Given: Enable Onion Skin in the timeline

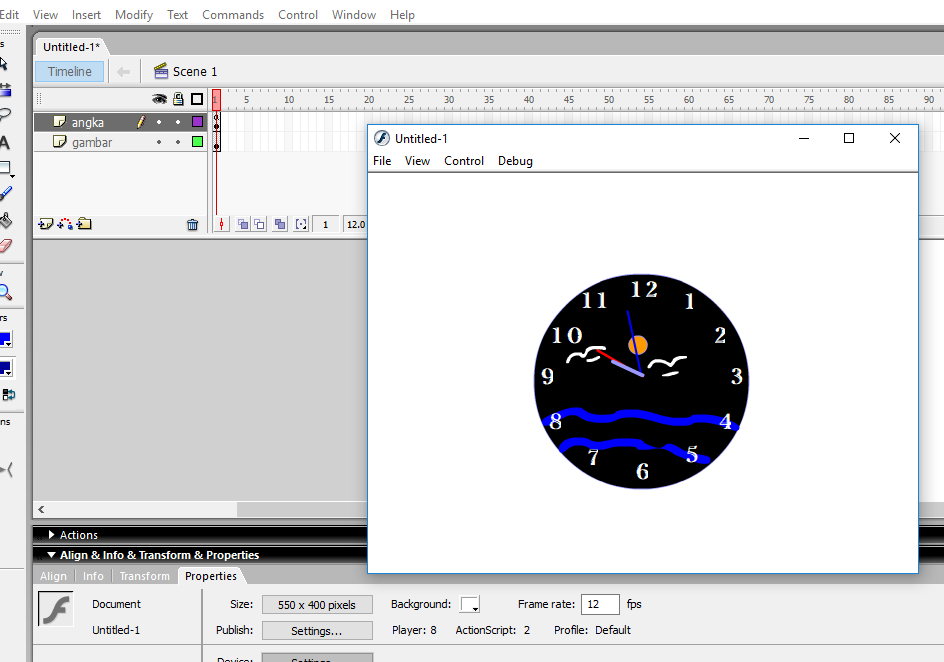Looking at the screenshot, I should click(243, 224).
